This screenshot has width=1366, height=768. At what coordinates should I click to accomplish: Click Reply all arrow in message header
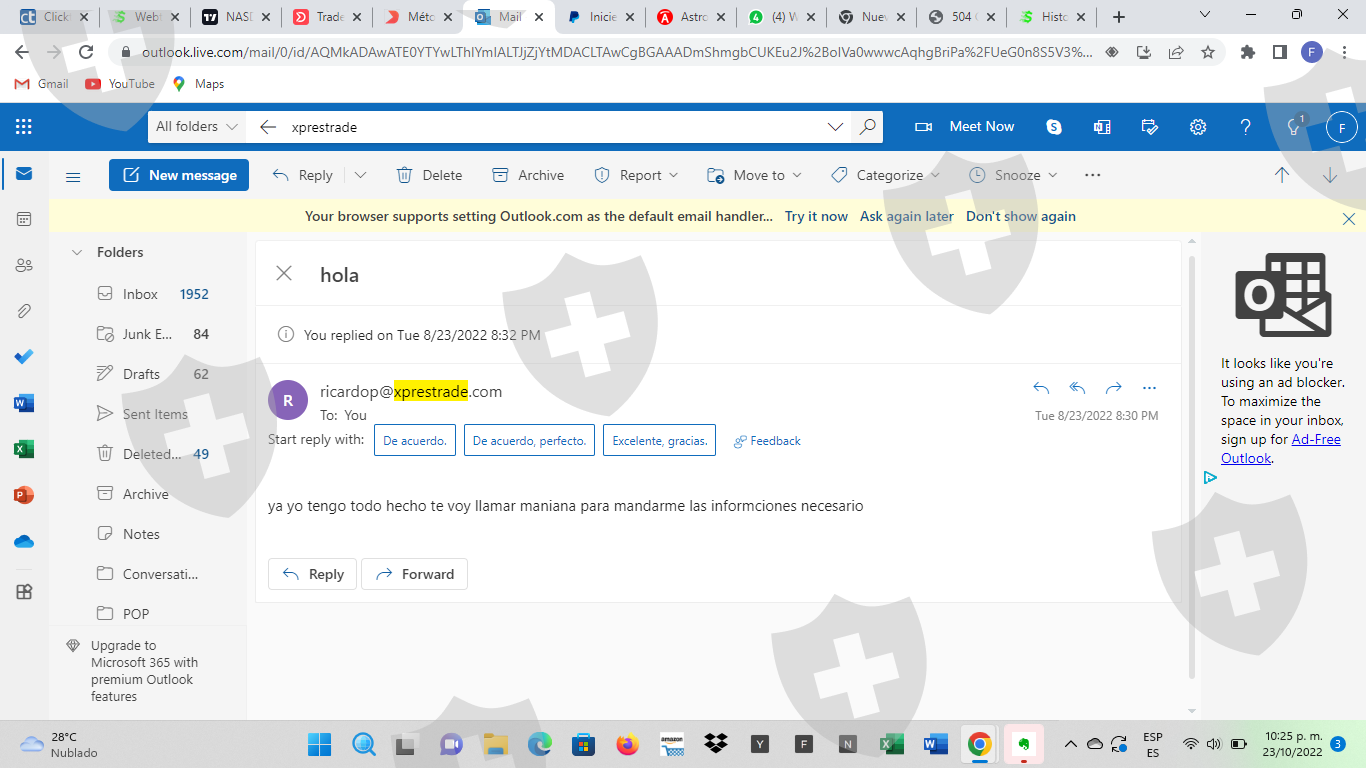1077,388
